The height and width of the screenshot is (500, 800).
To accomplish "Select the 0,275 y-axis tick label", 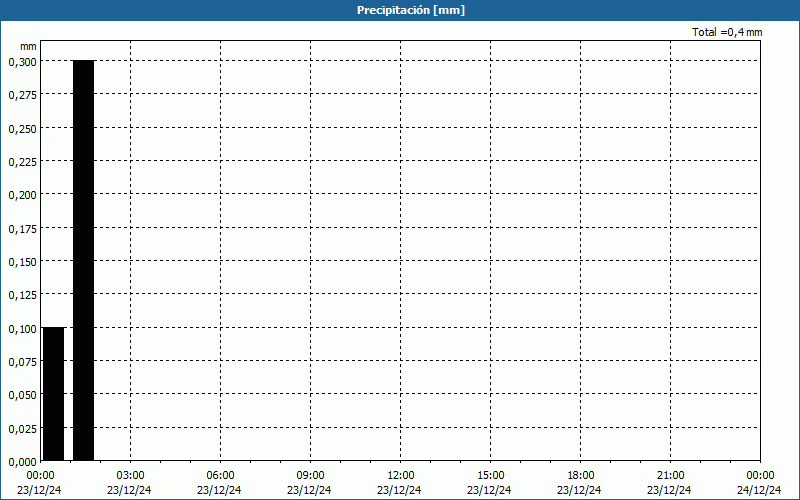I will click(x=22, y=95).
